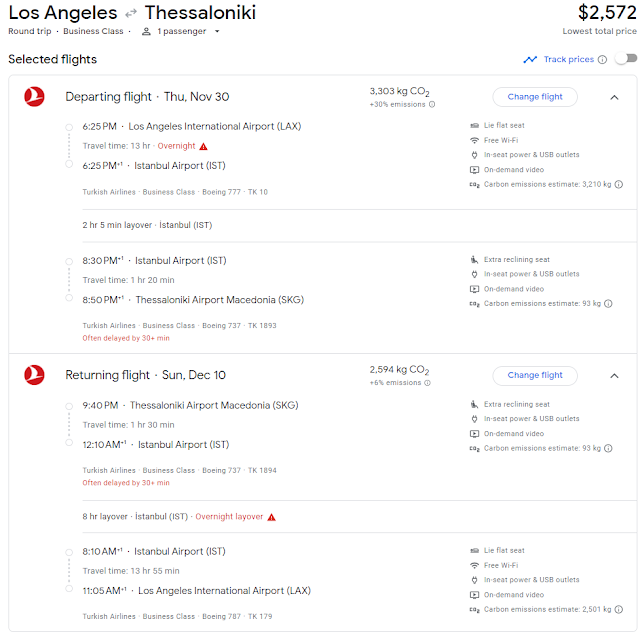Click the passenger person icon

coord(146,31)
